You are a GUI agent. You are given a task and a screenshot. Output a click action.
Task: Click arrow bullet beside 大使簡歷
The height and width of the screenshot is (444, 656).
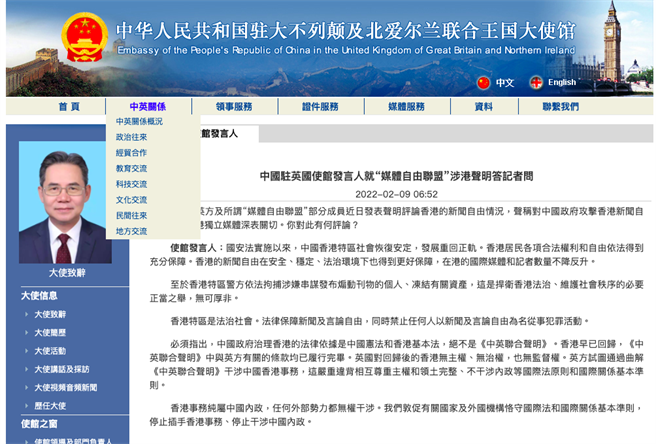26,333
